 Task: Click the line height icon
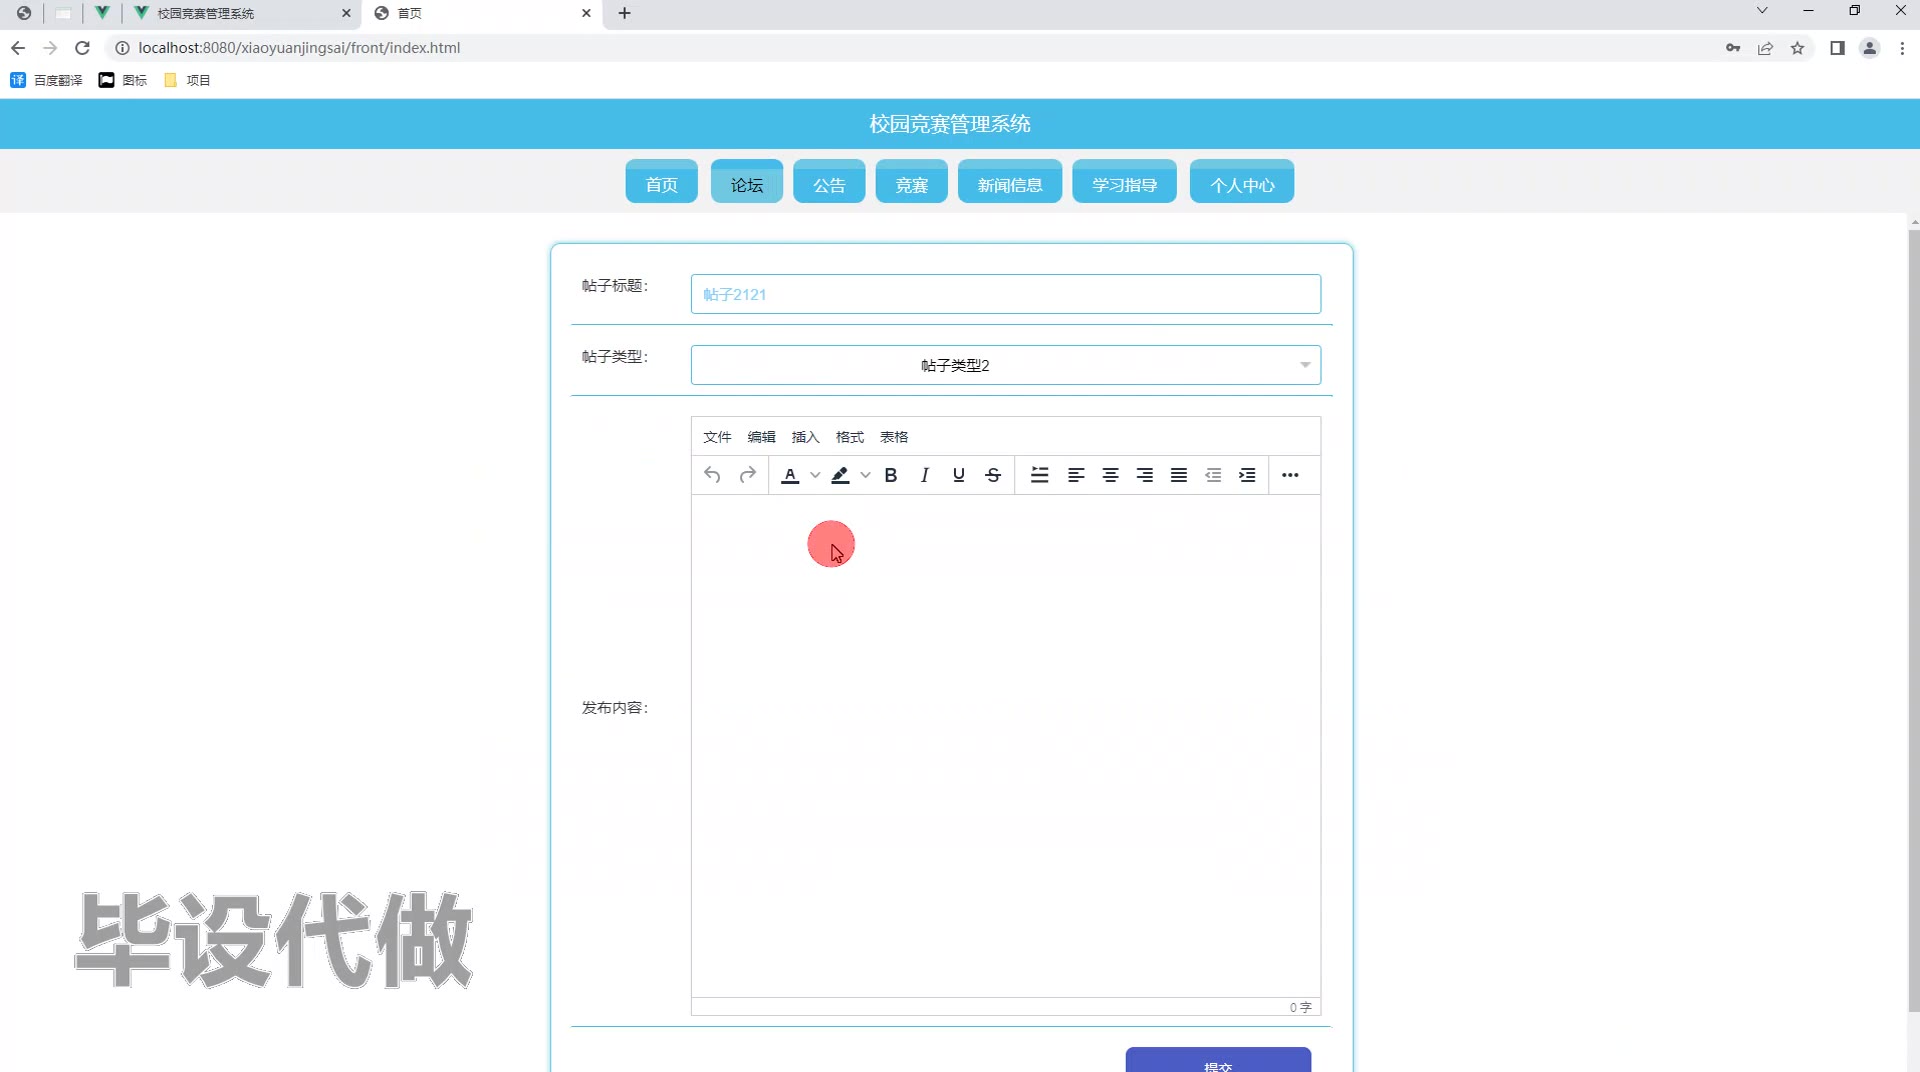(1040, 475)
